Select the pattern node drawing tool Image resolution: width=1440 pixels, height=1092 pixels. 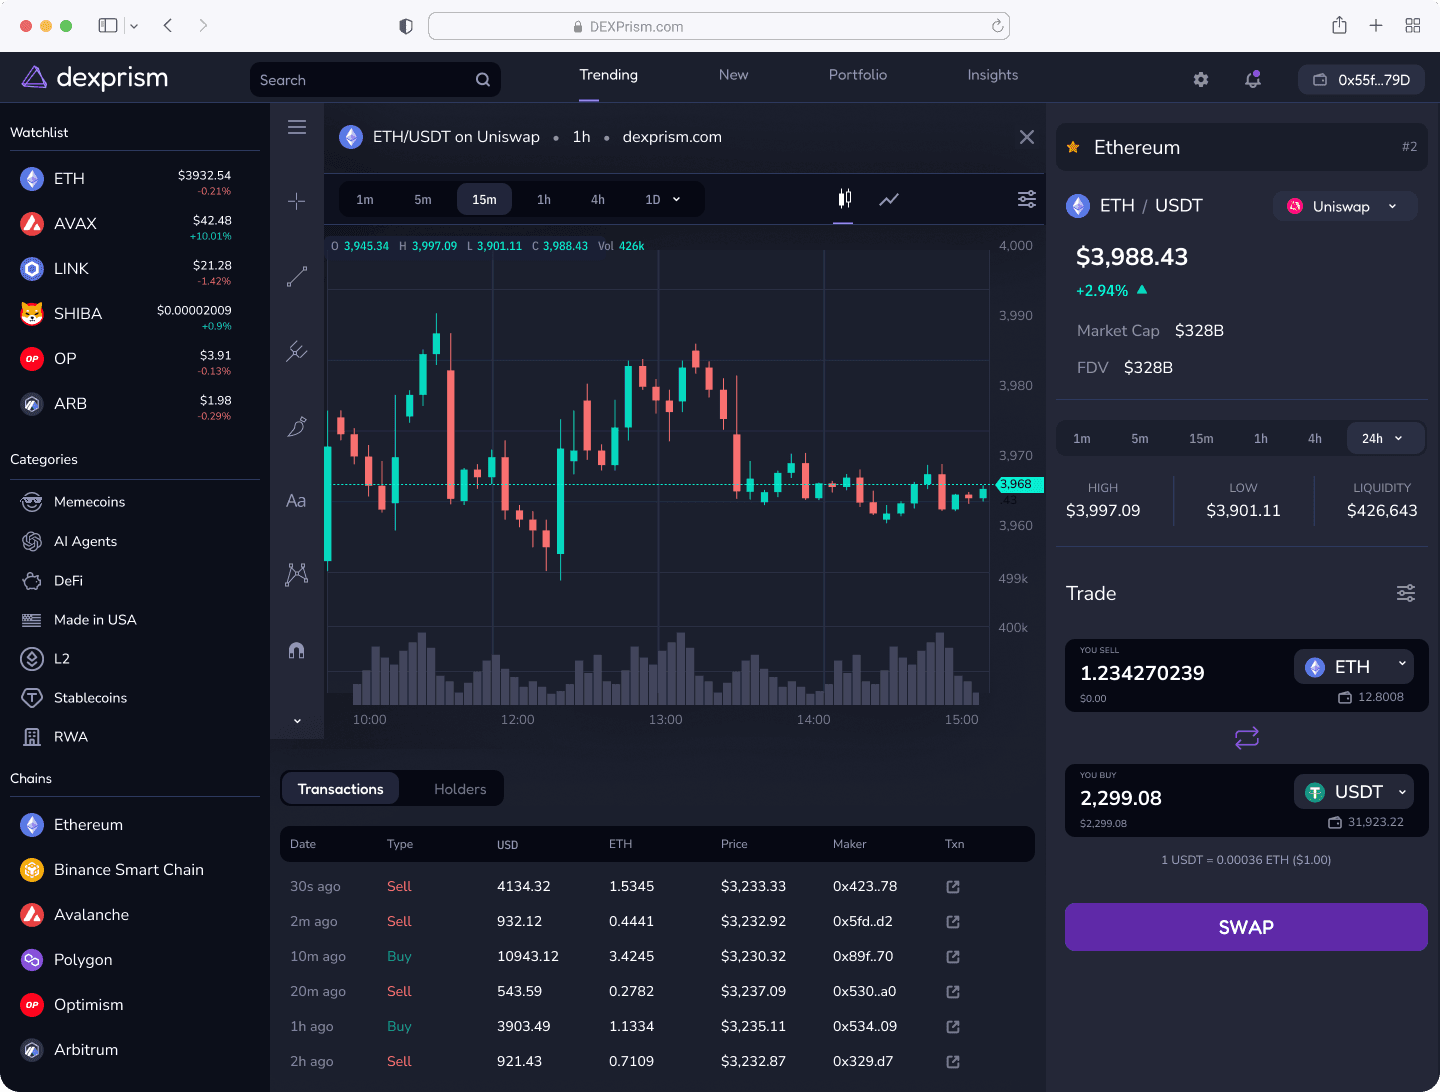pyautogui.click(x=297, y=574)
